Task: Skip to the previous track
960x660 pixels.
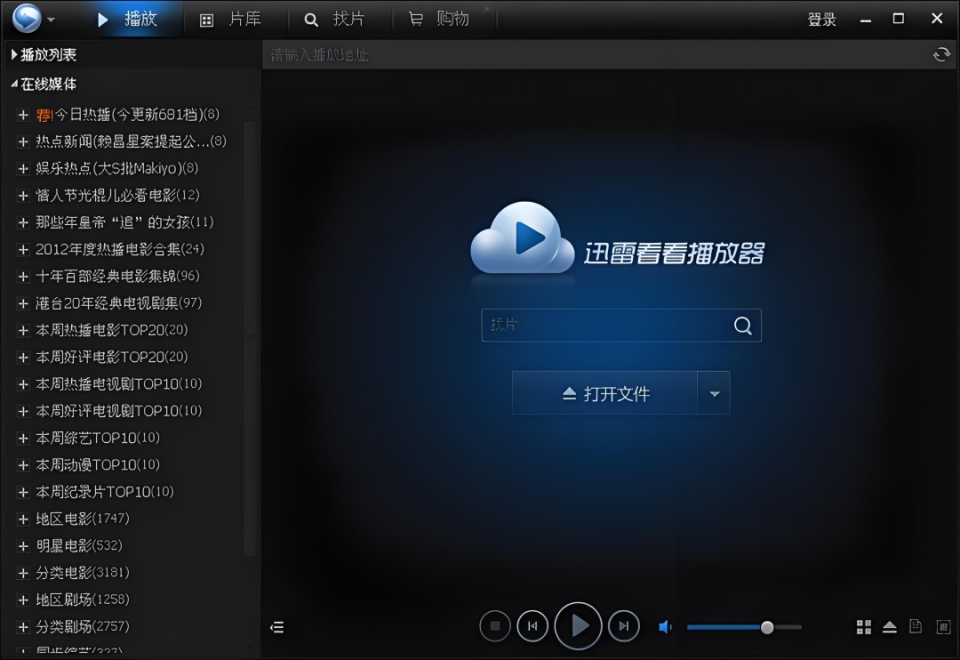Action: pyautogui.click(x=533, y=626)
